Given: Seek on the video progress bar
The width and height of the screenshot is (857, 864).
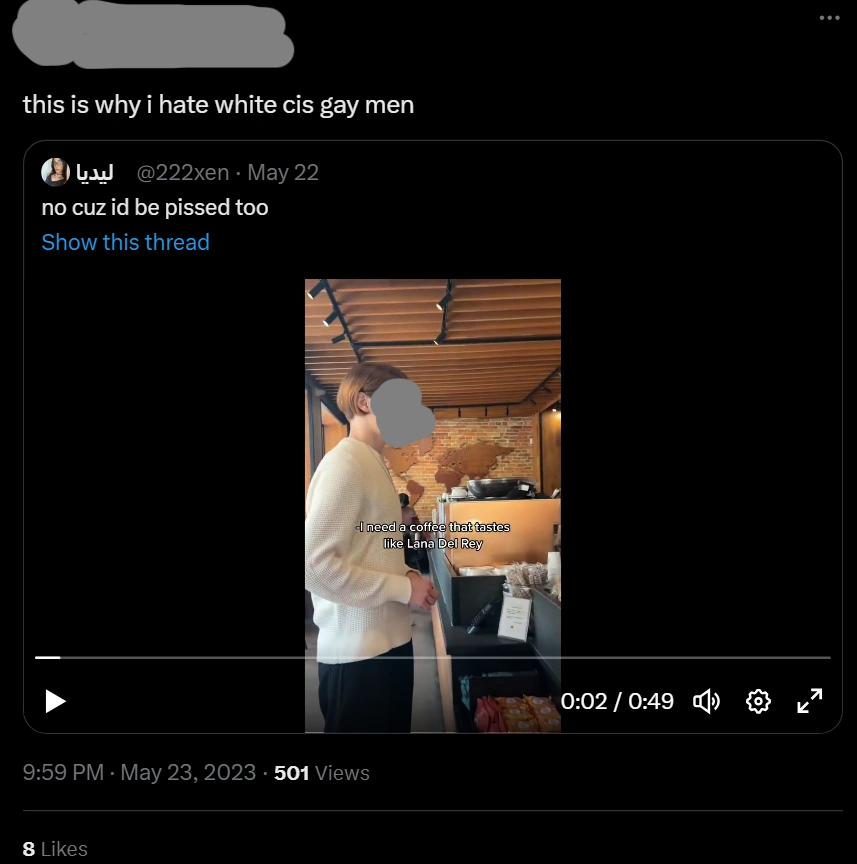Looking at the screenshot, I should 432,657.
